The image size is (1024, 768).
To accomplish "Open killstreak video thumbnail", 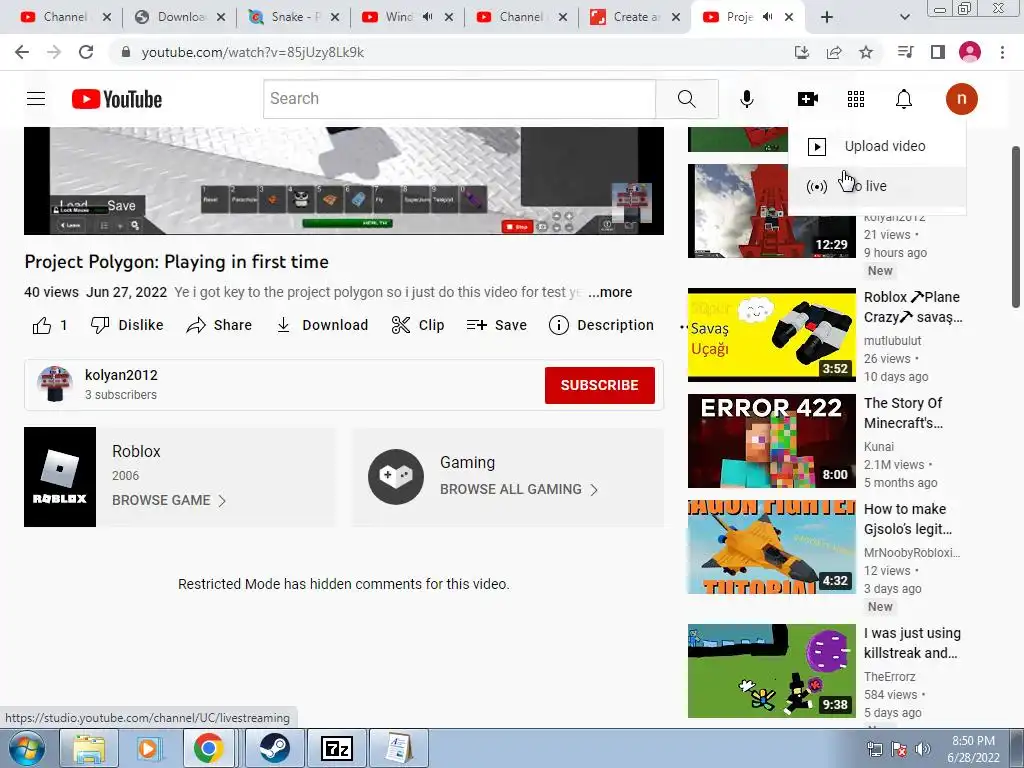I will click(x=771, y=671).
